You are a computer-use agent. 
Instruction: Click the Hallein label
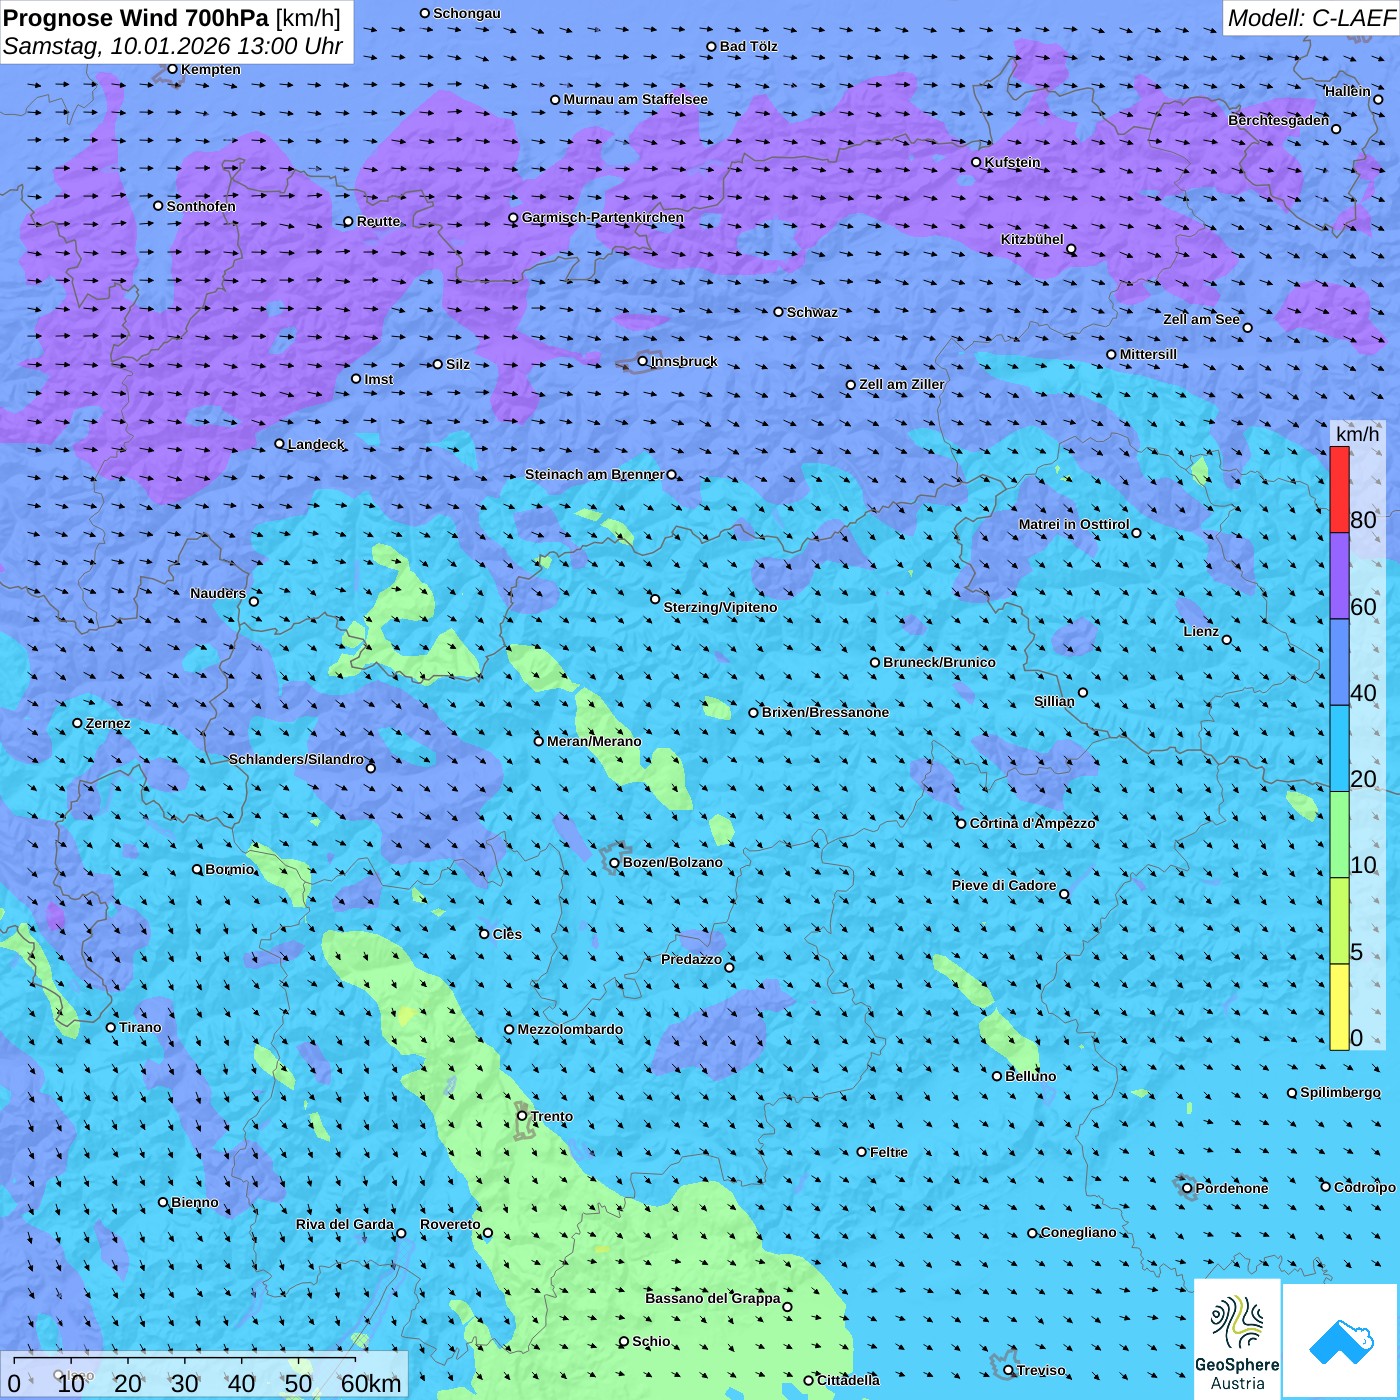pyautogui.click(x=1347, y=91)
